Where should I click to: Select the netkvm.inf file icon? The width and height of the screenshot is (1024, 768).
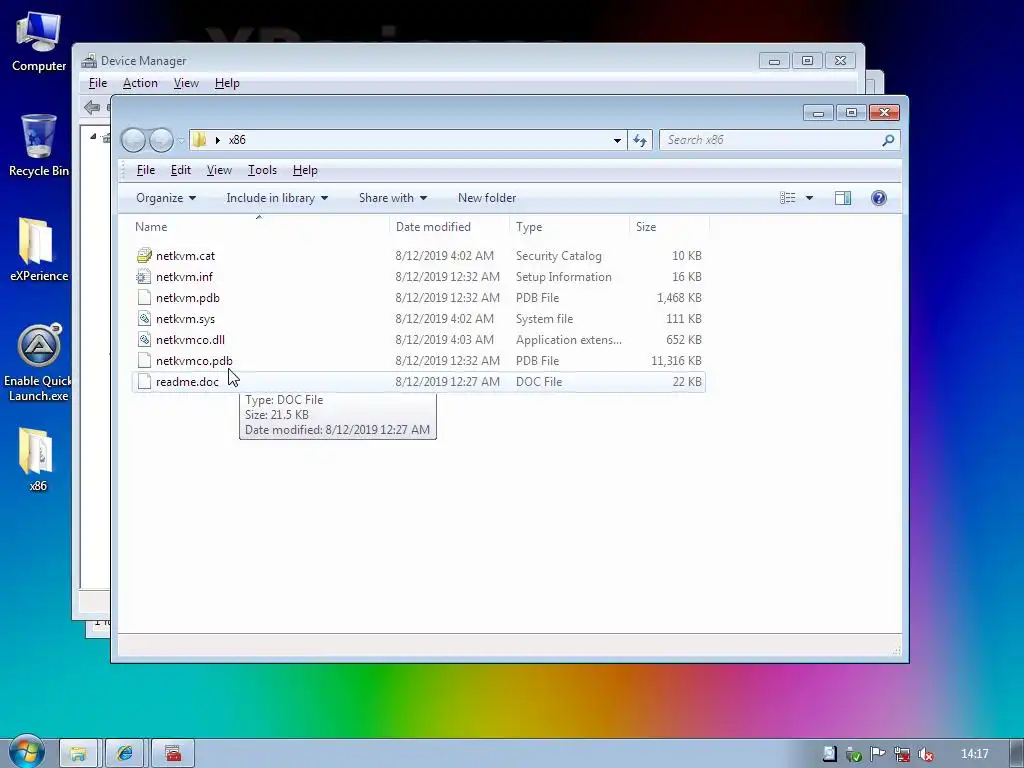pyautogui.click(x=144, y=276)
